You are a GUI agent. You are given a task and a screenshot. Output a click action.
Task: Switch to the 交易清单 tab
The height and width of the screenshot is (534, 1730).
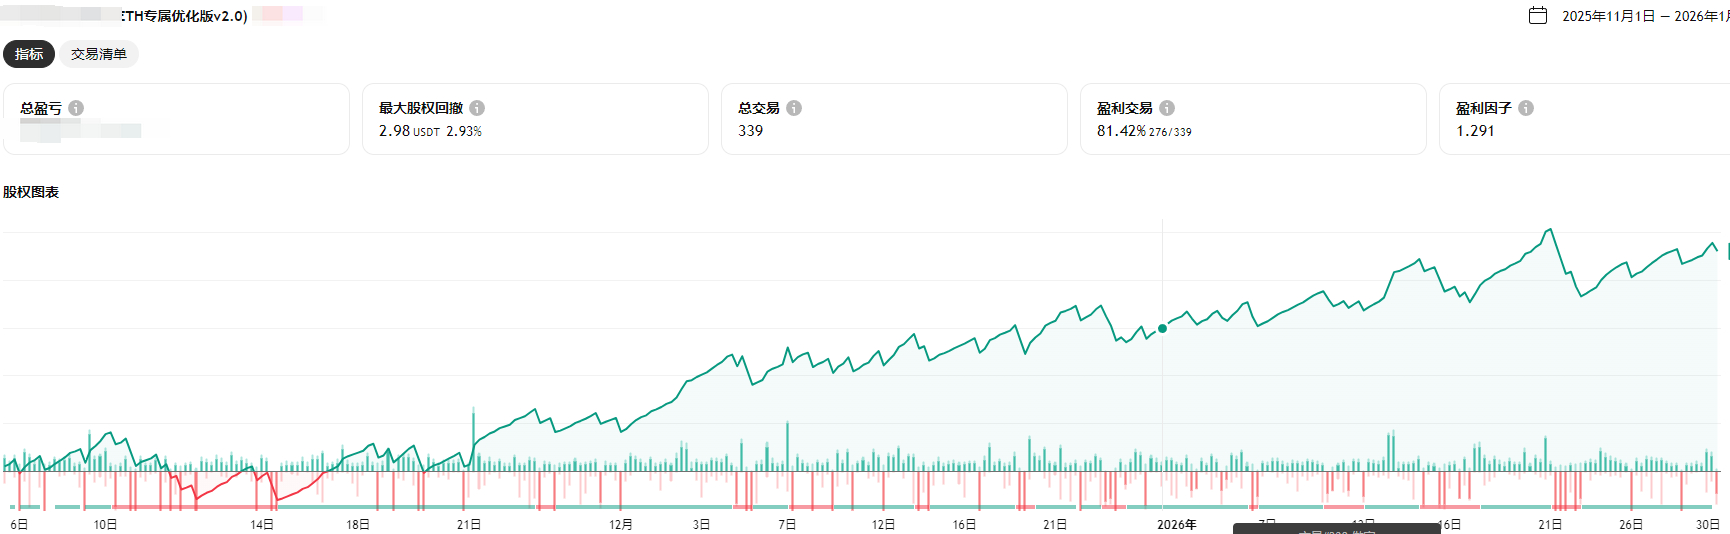99,54
